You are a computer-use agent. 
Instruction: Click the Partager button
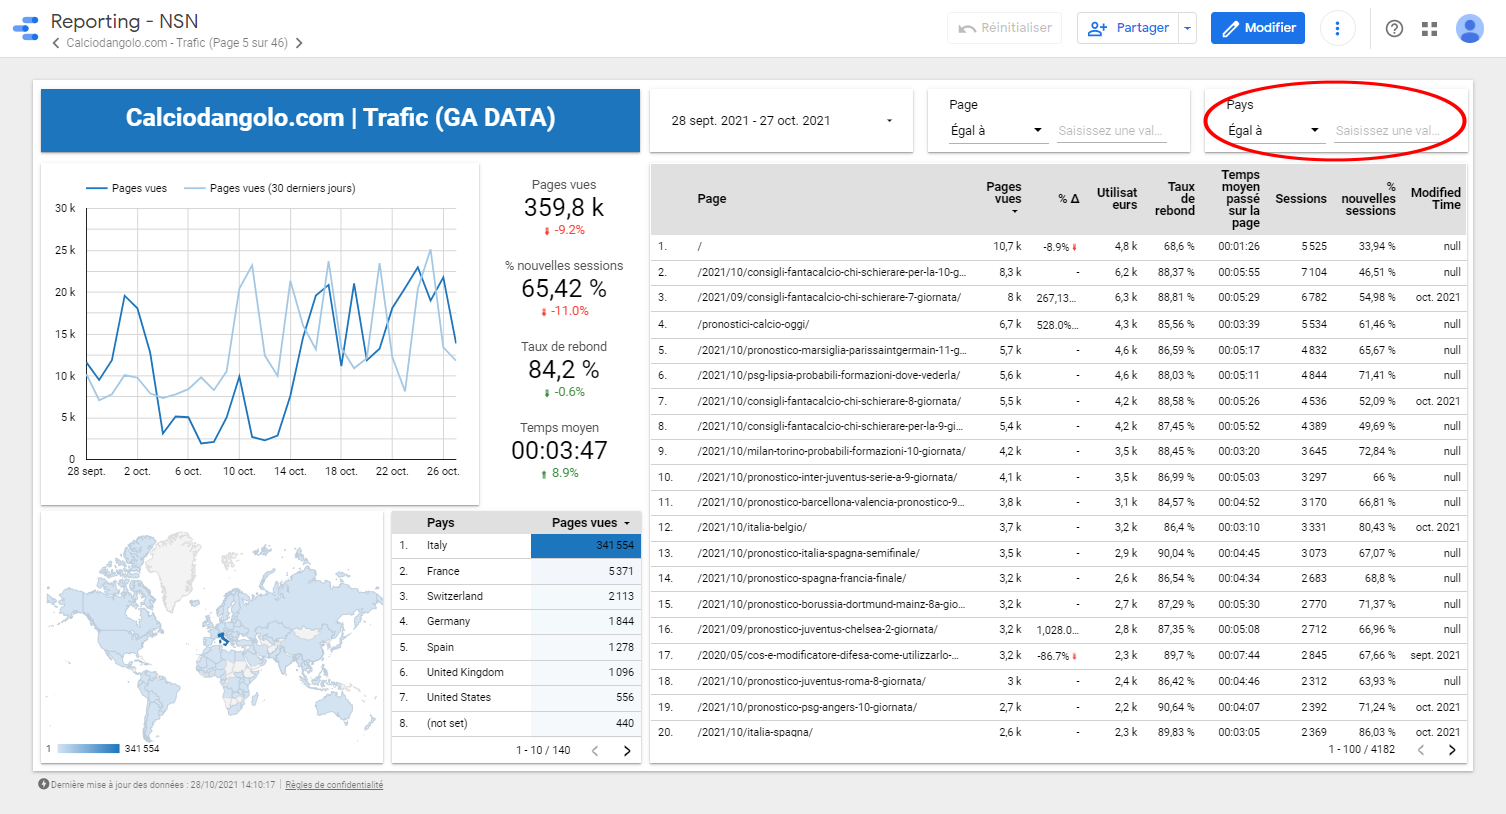pyautogui.click(x=1128, y=28)
